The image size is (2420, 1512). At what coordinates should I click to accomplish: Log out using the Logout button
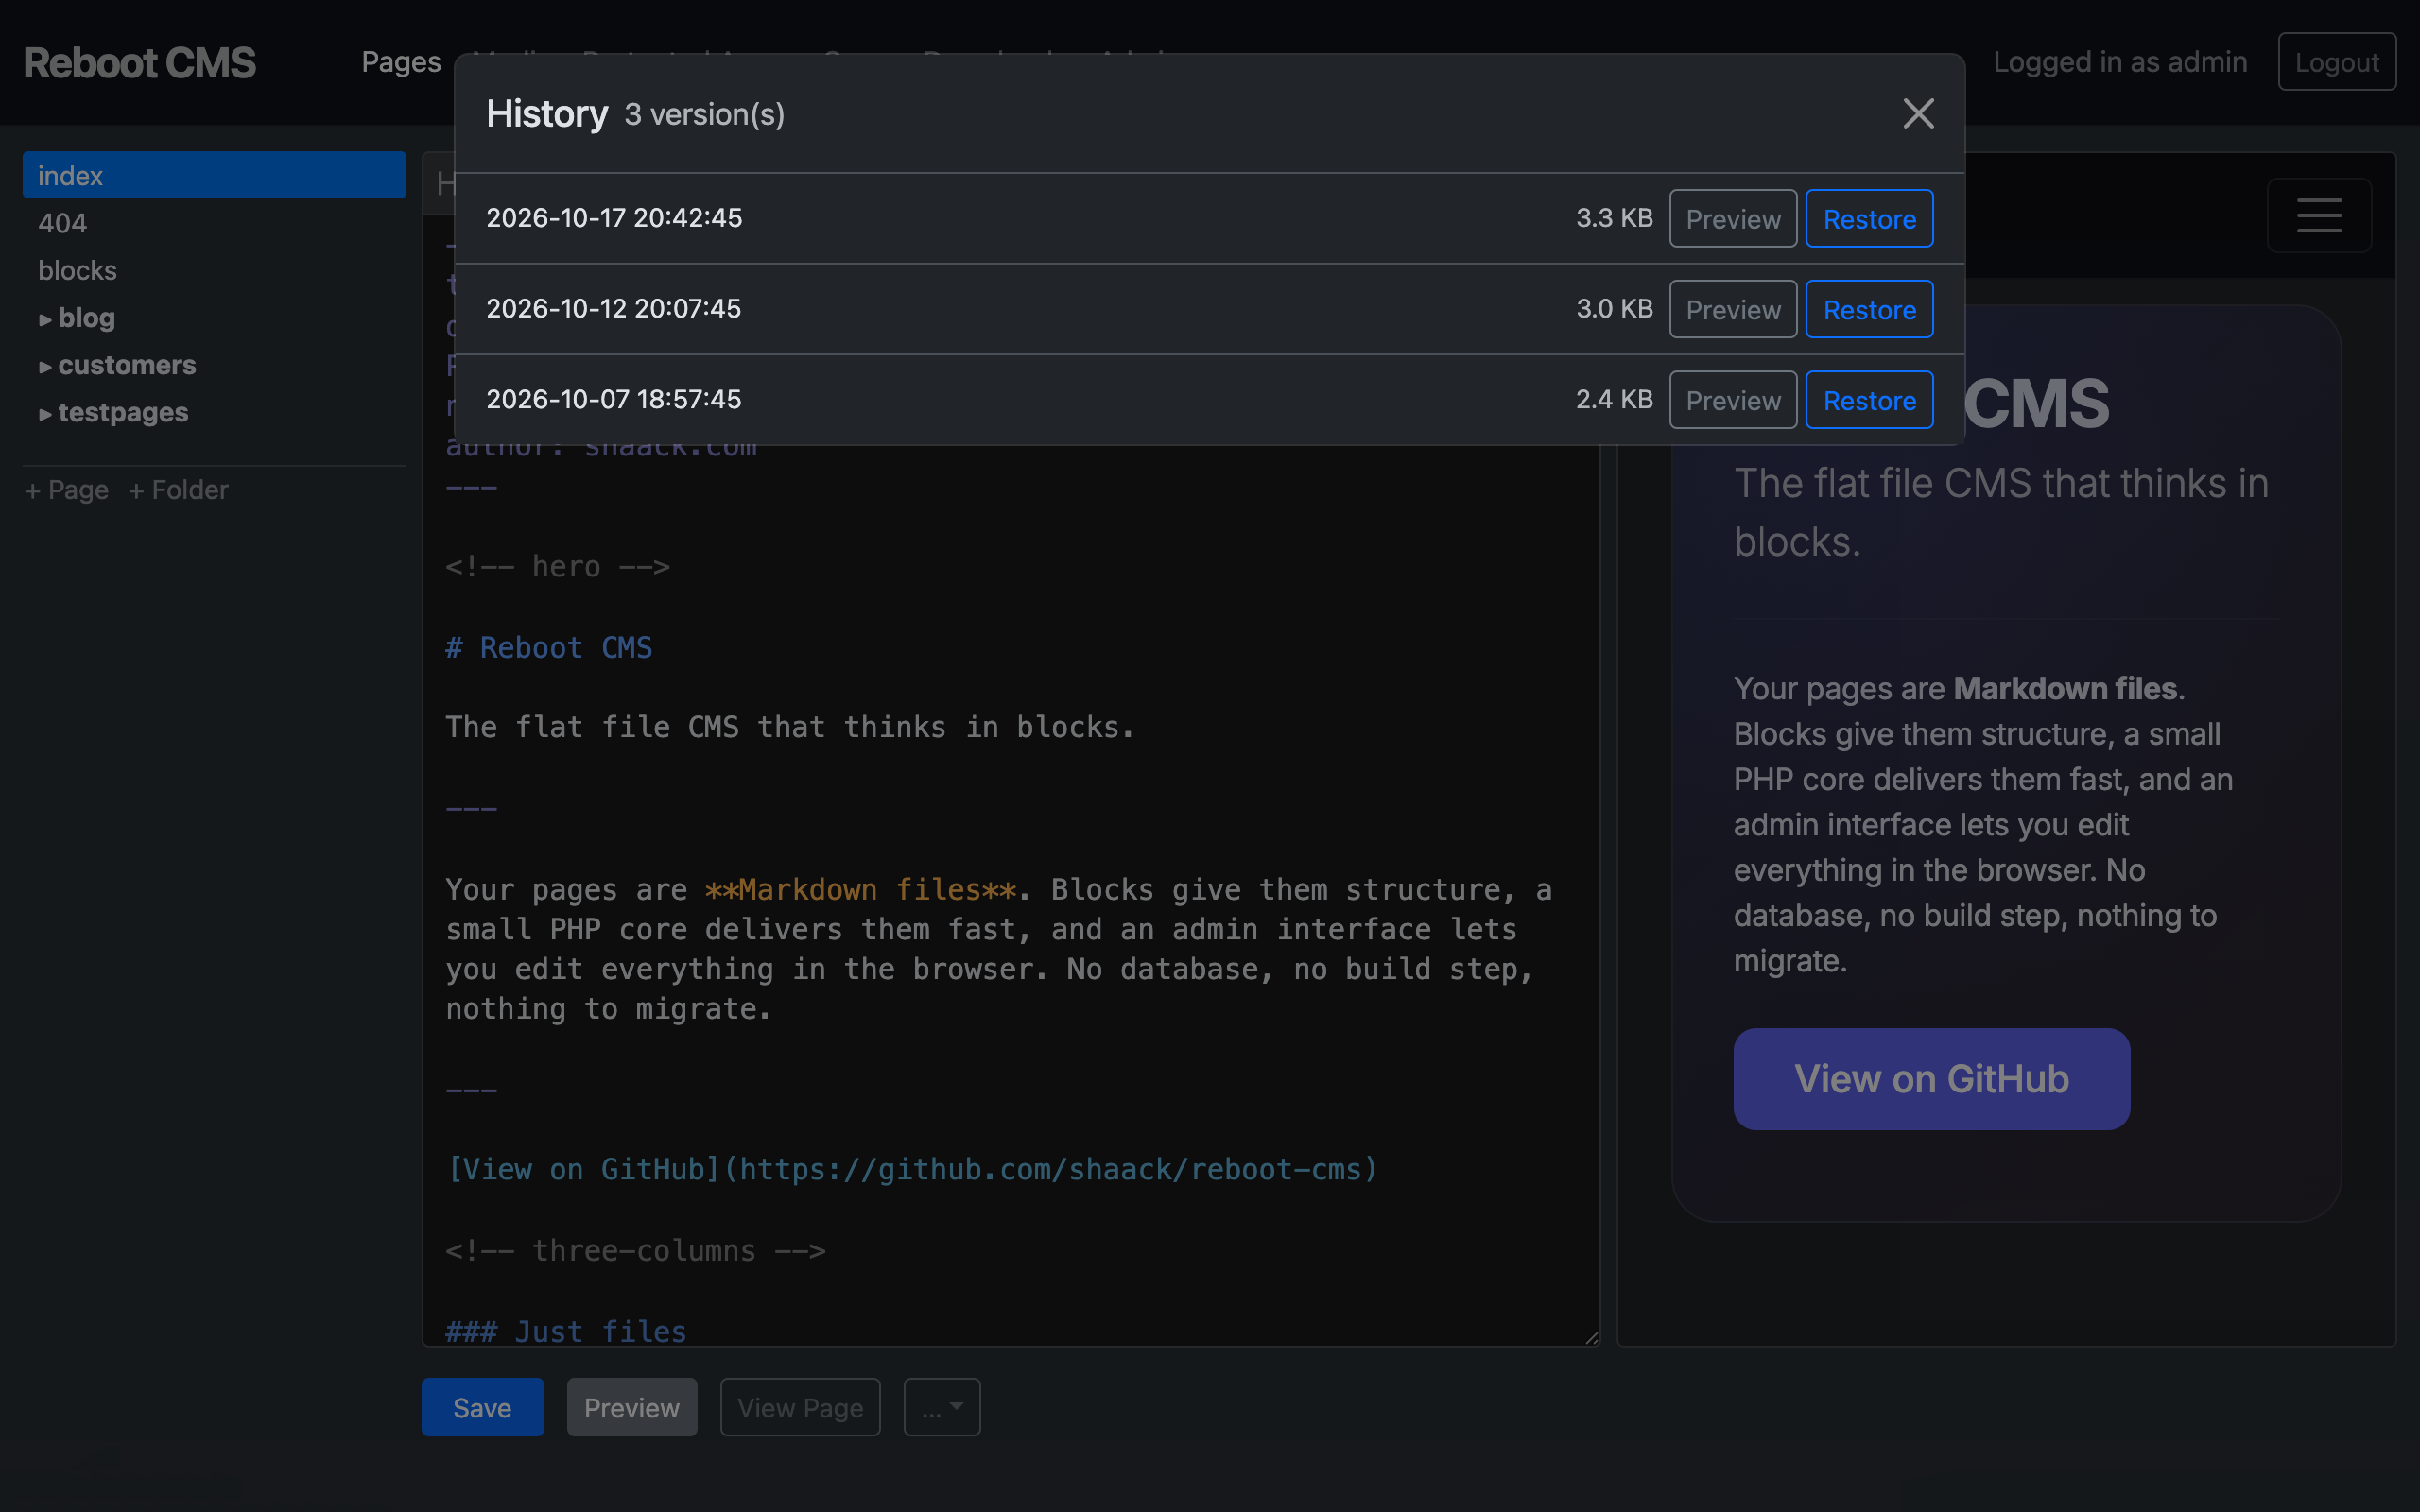[2337, 62]
